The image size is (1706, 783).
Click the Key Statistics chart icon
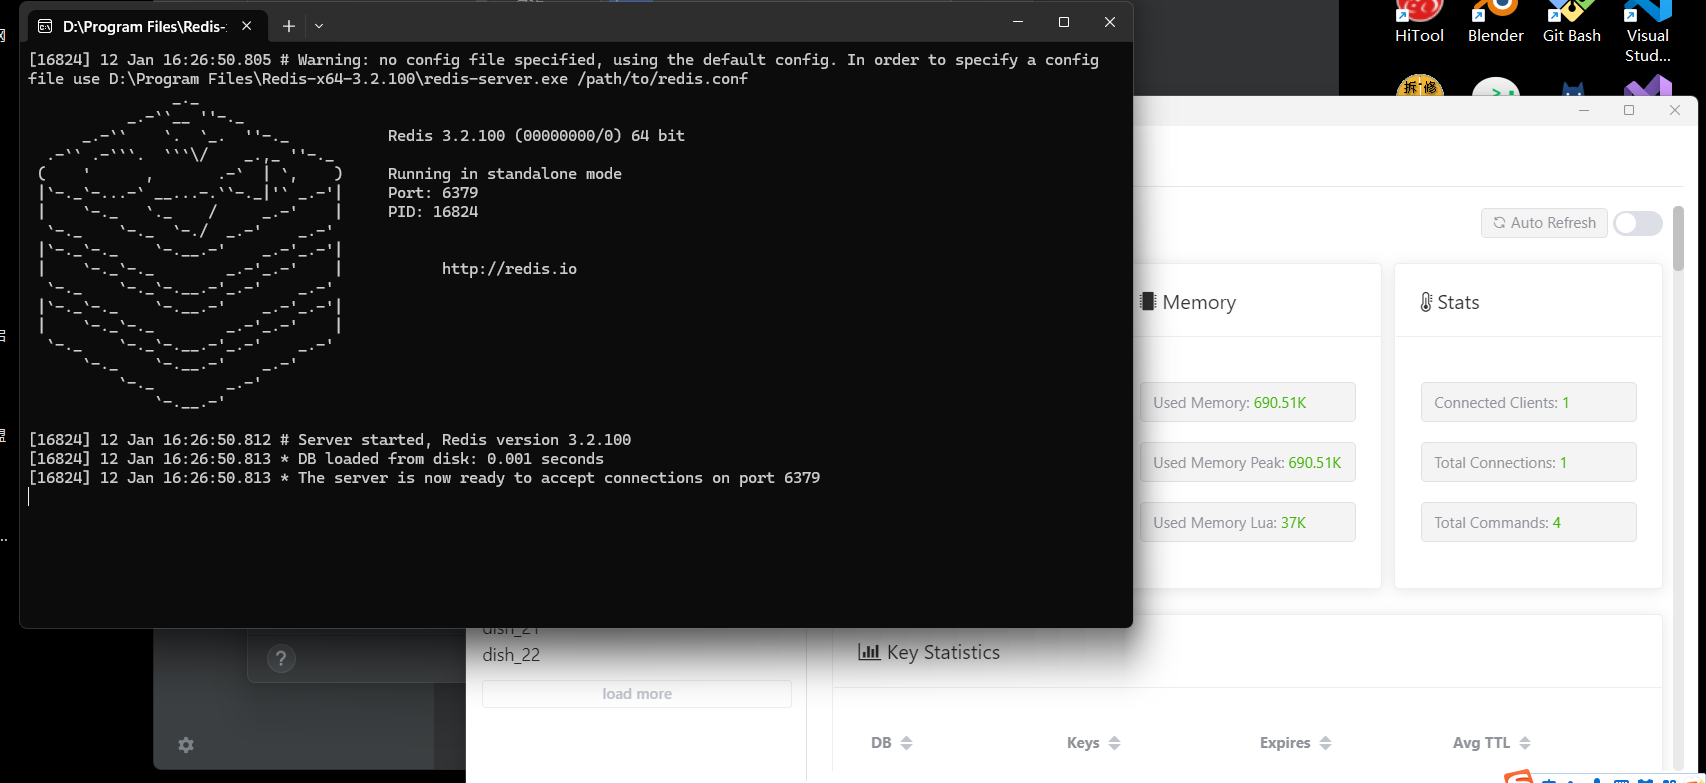coord(869,652)
